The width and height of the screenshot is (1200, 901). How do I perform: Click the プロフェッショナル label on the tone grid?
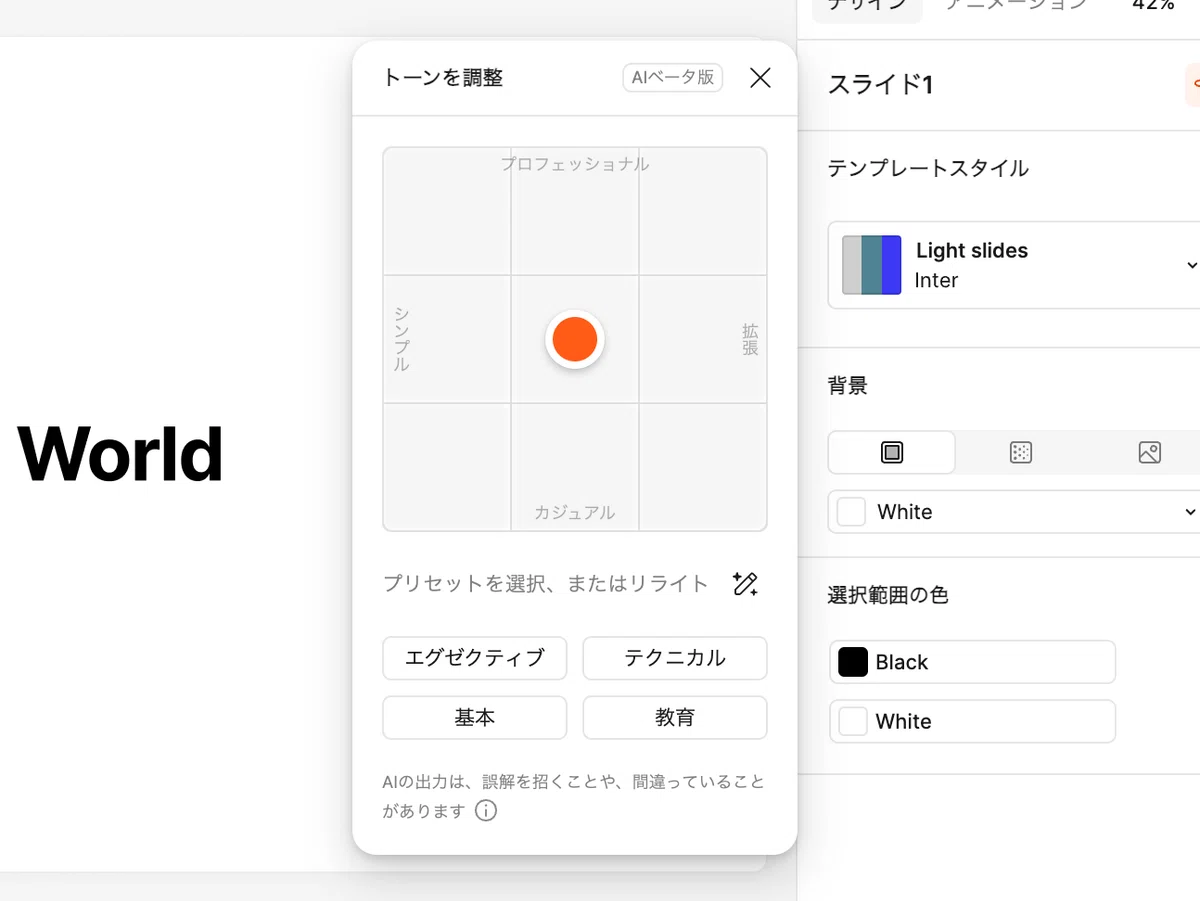(575, 164)
